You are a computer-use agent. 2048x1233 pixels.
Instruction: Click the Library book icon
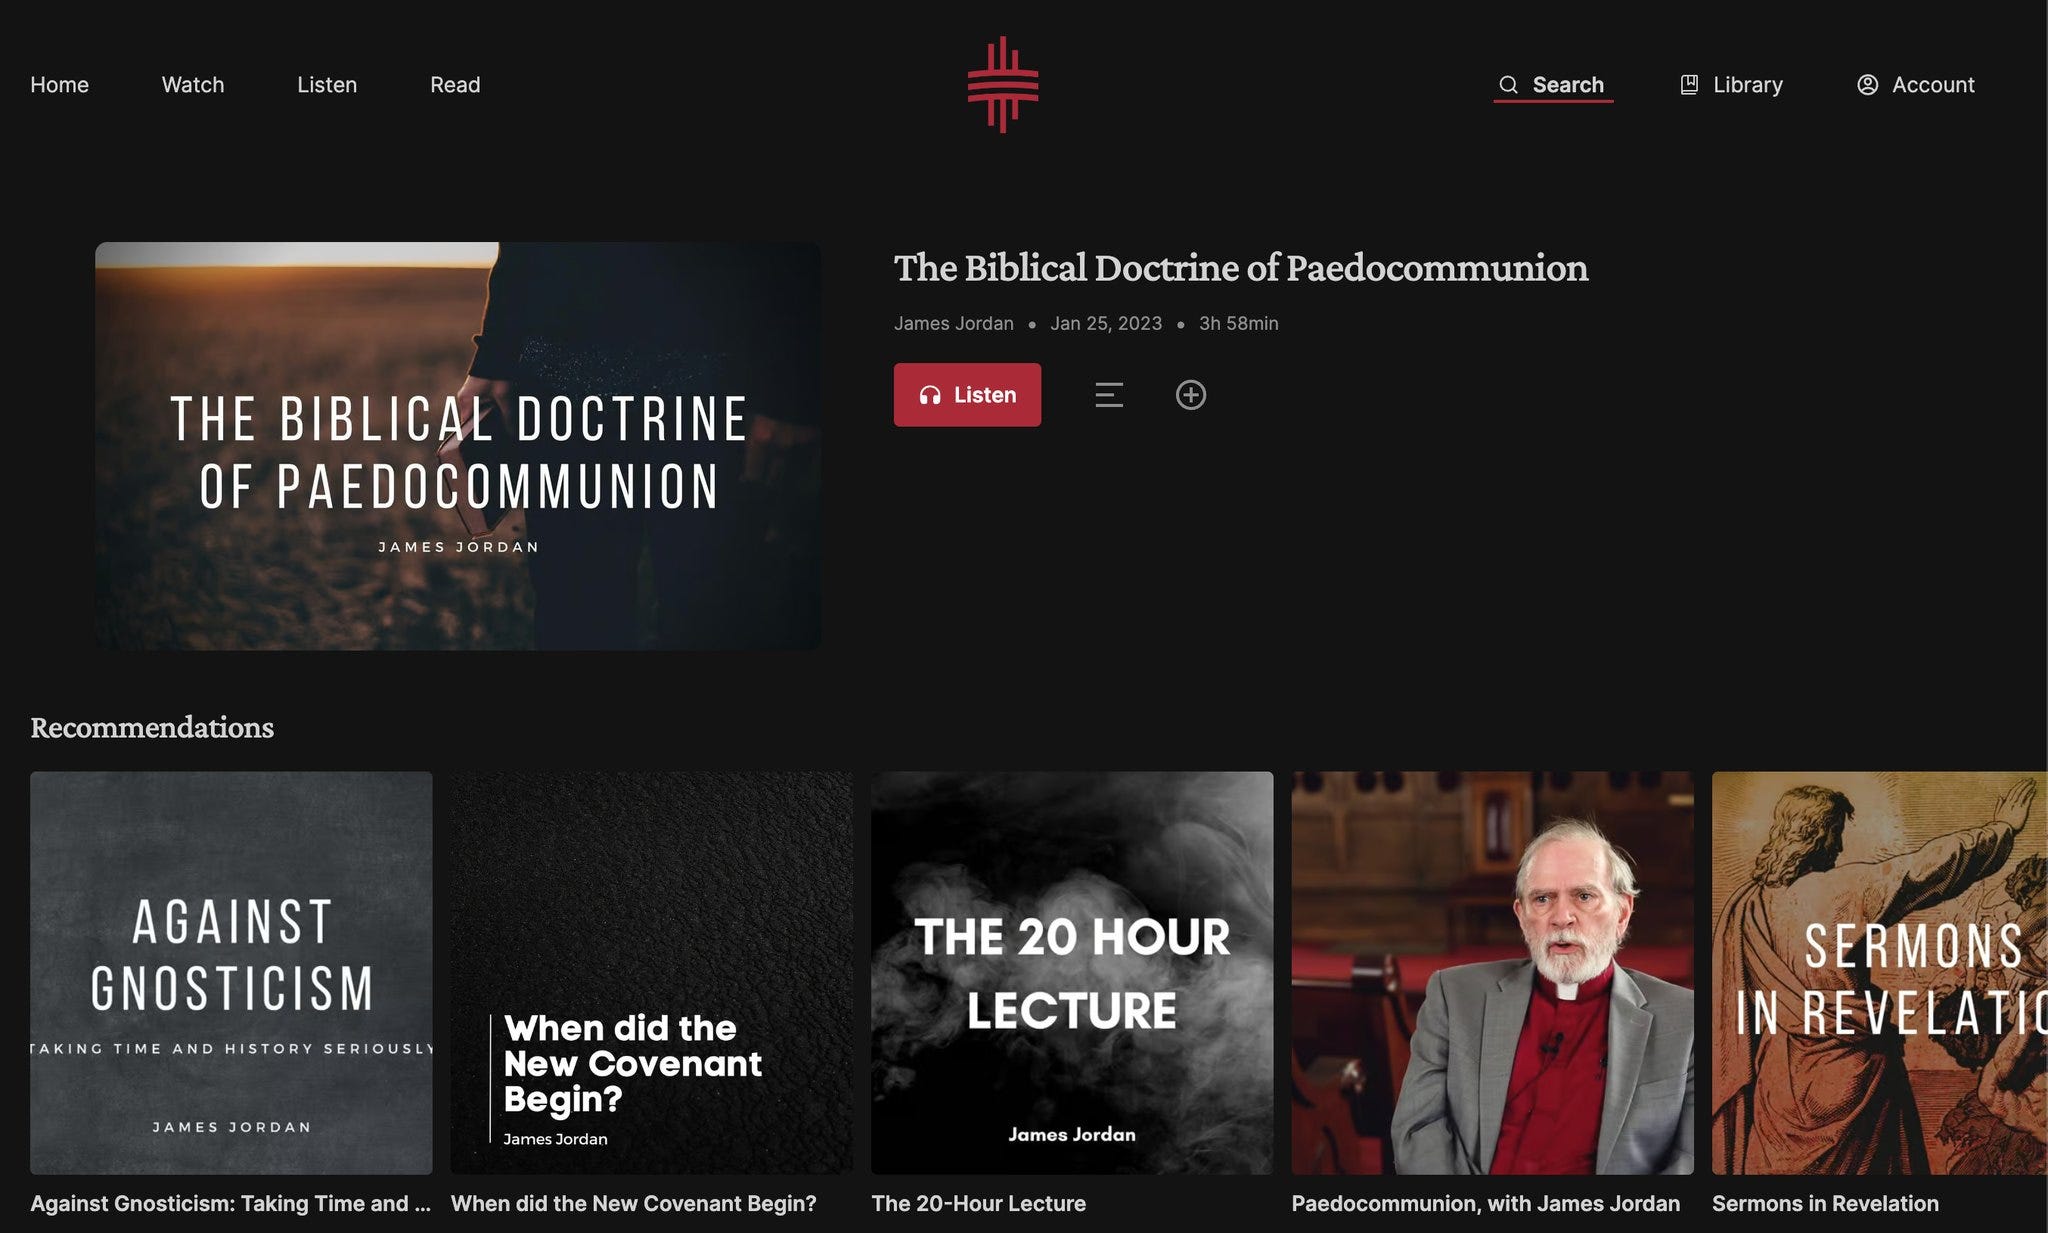(1689, 85)
